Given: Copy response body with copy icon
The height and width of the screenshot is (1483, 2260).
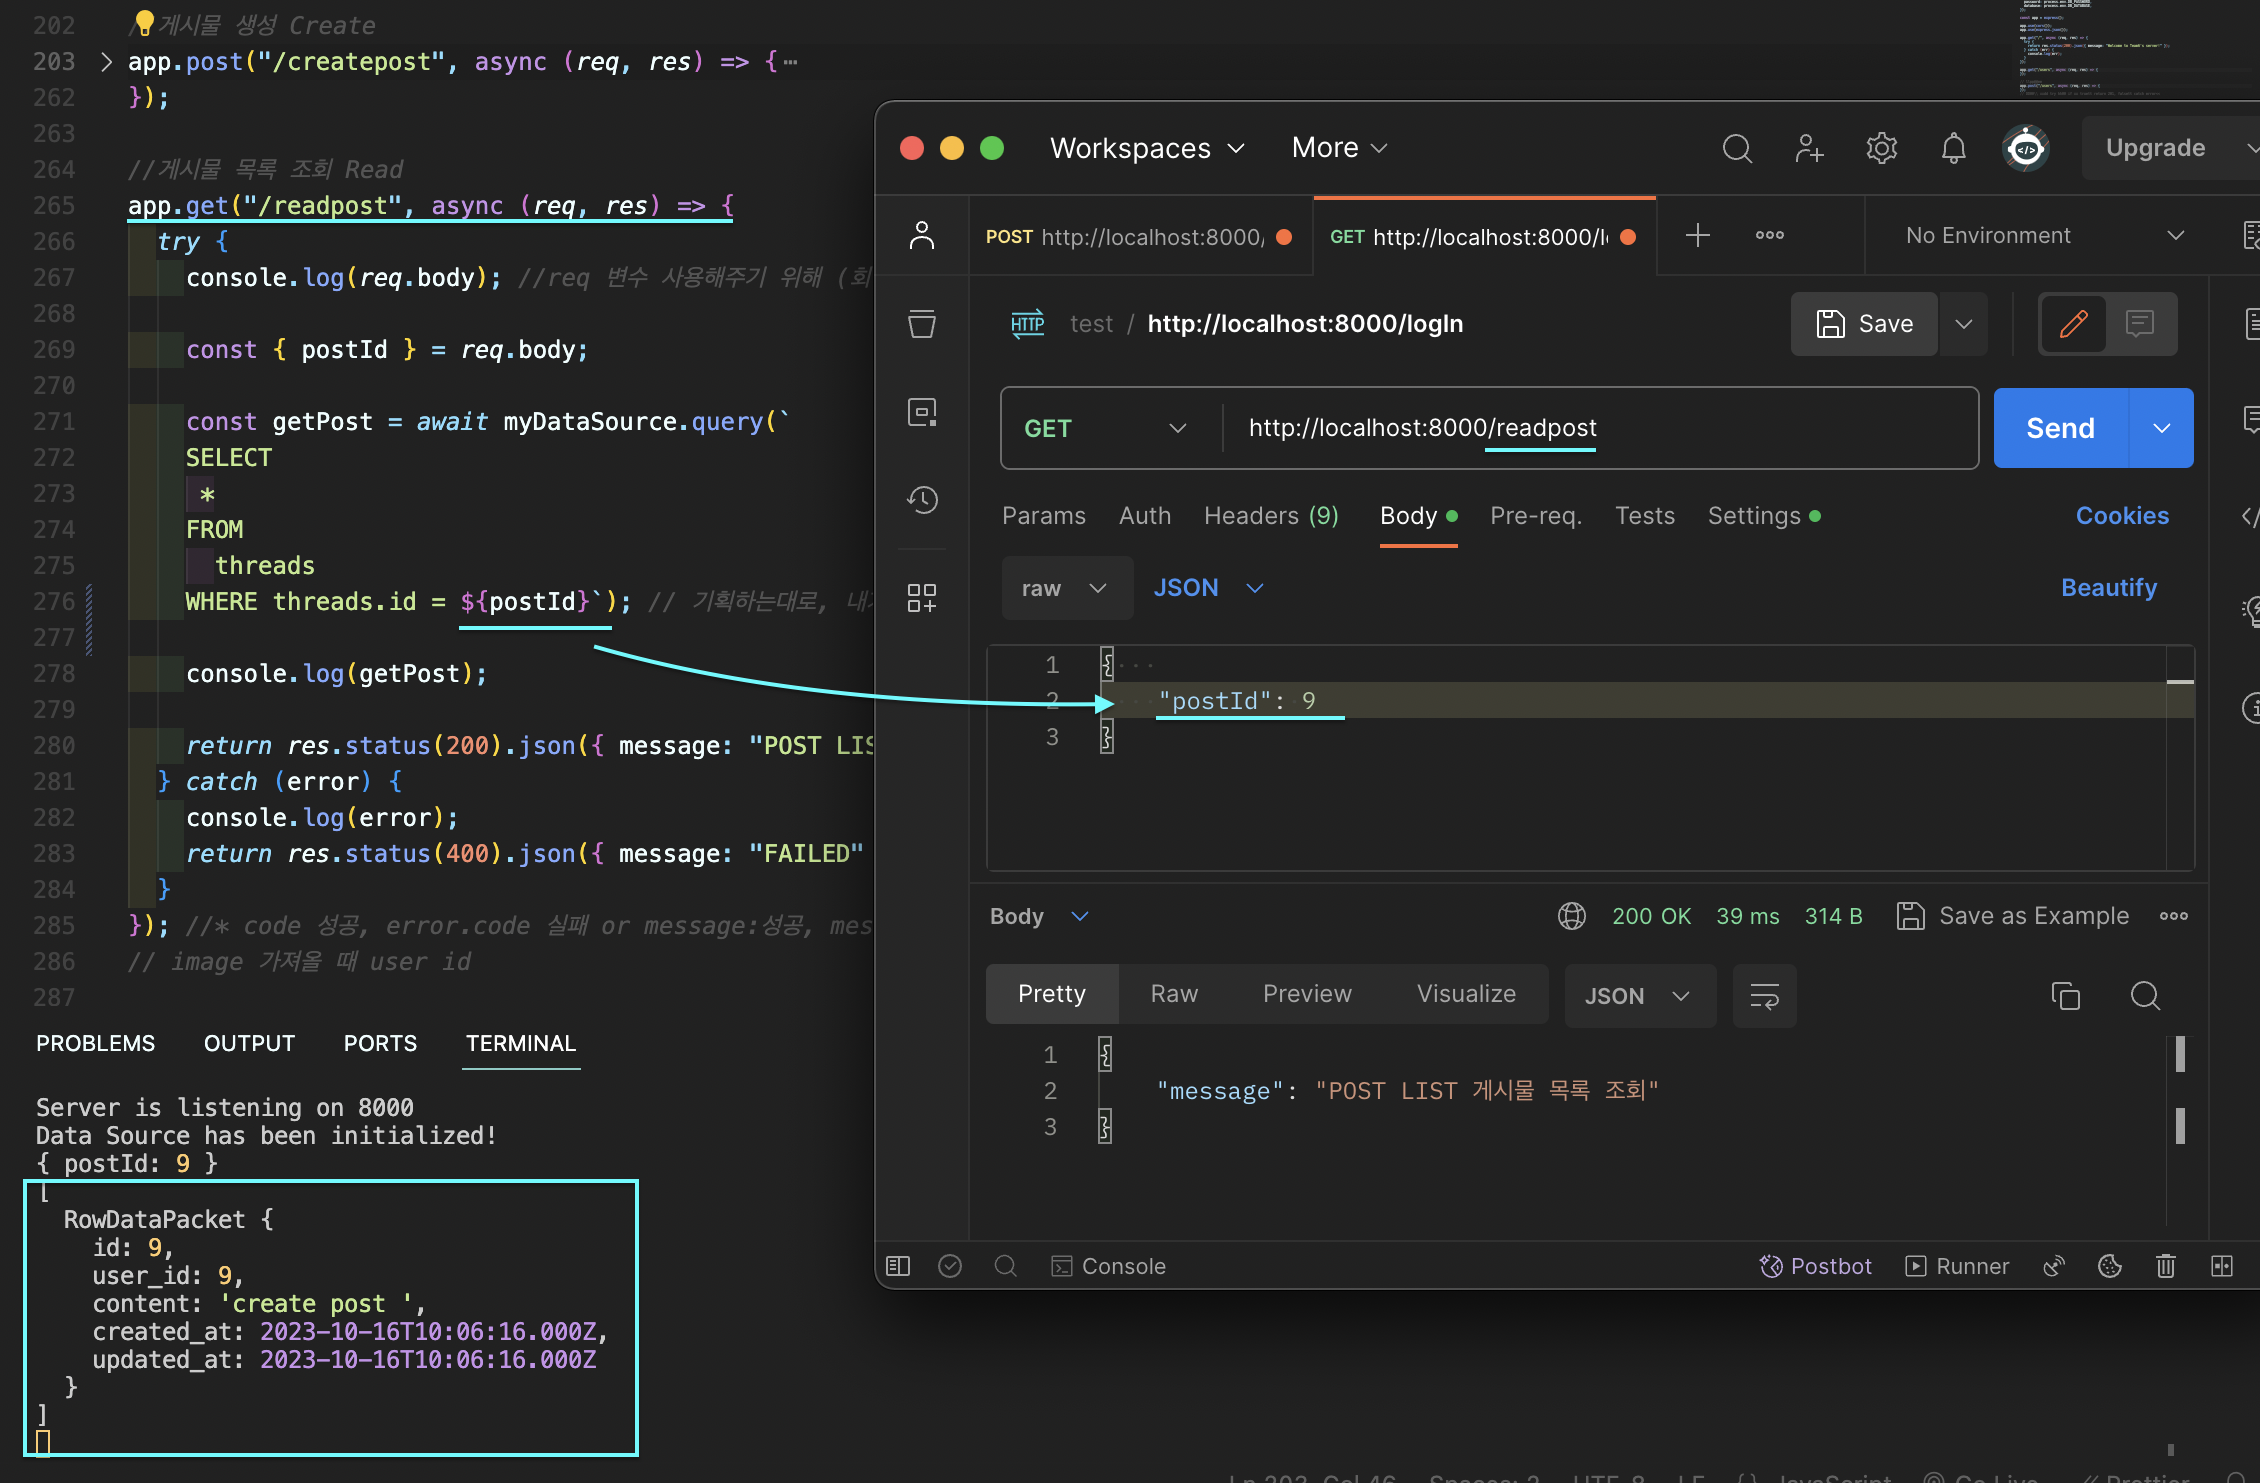Looking at the screenshot, I should click(2065, 996).
